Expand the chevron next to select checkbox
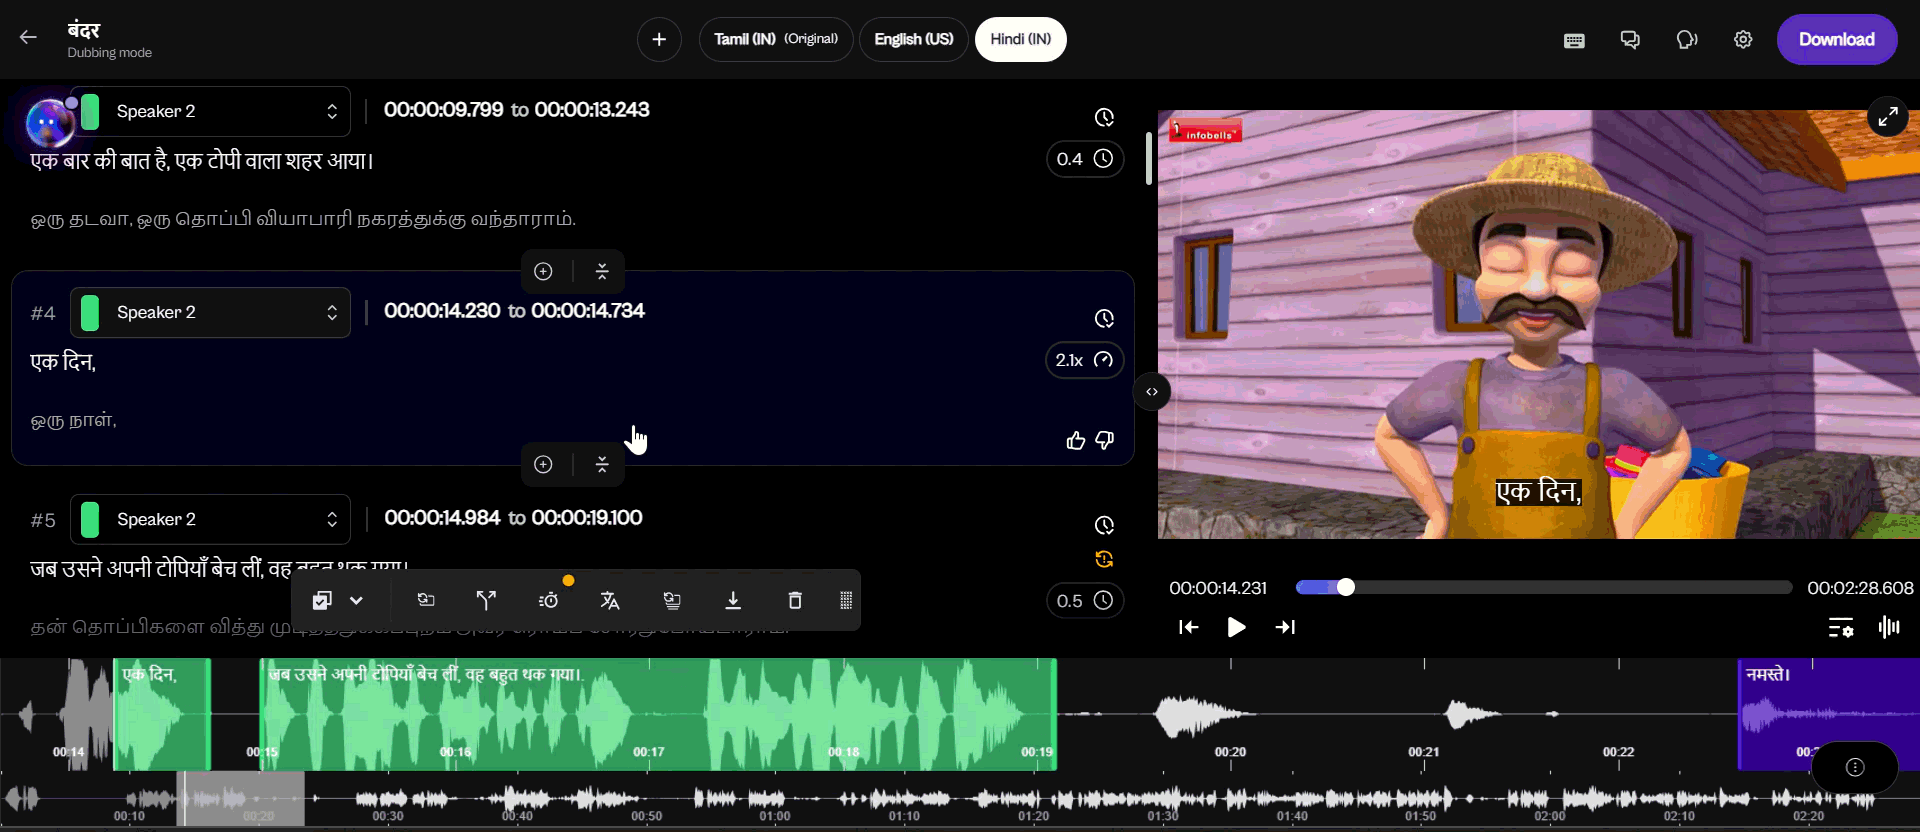The image size is (1920, 832). pyautogui.click(x=356, y=600)
